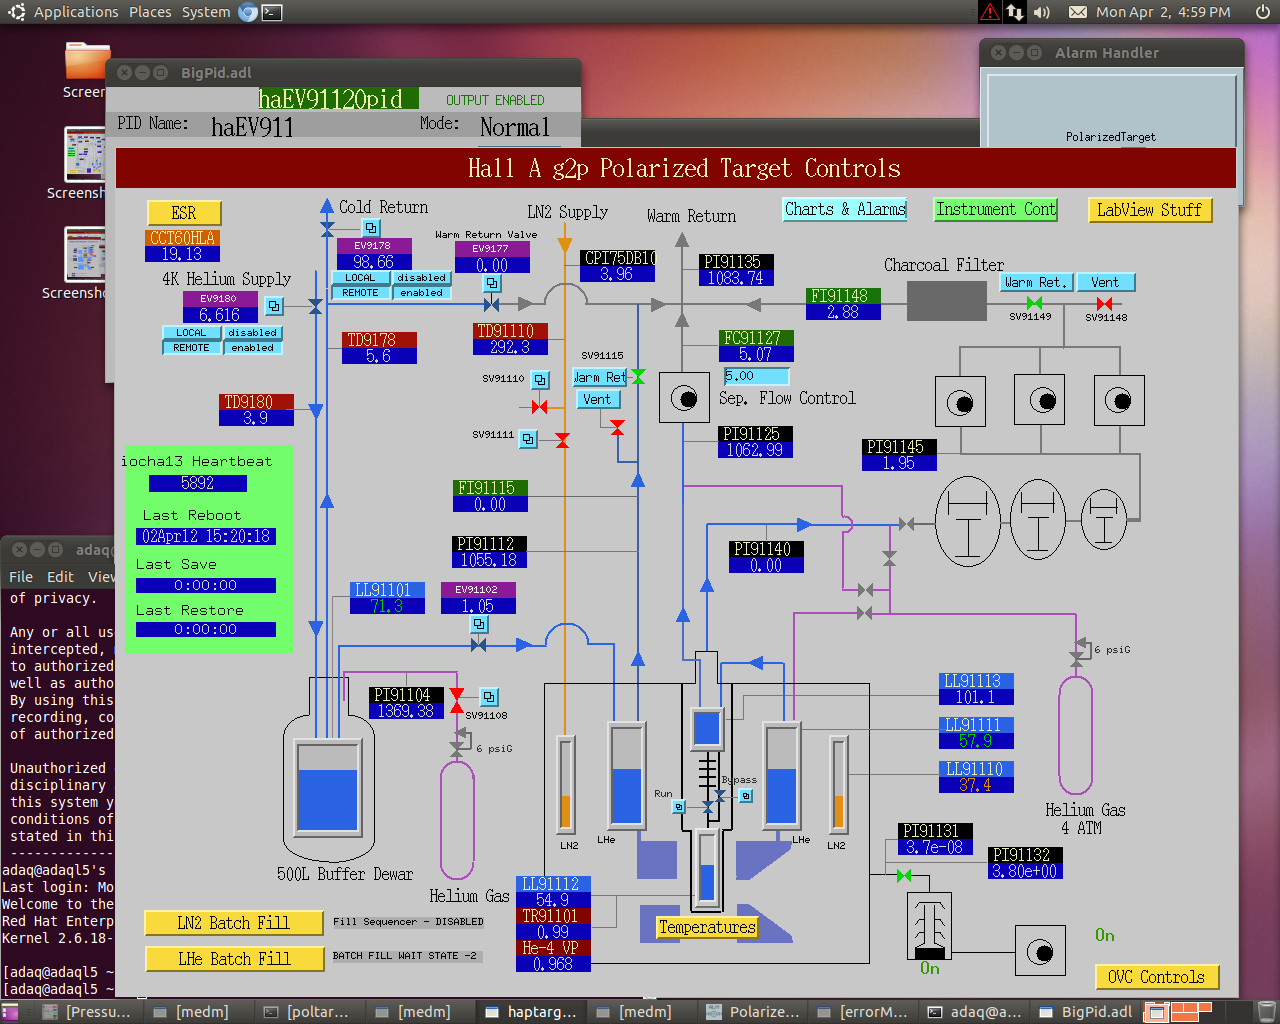Viewport: 1280px width, 1024px height.
Task: Click the green SV91149 valve symbol
Action: tap(1034, 303)
